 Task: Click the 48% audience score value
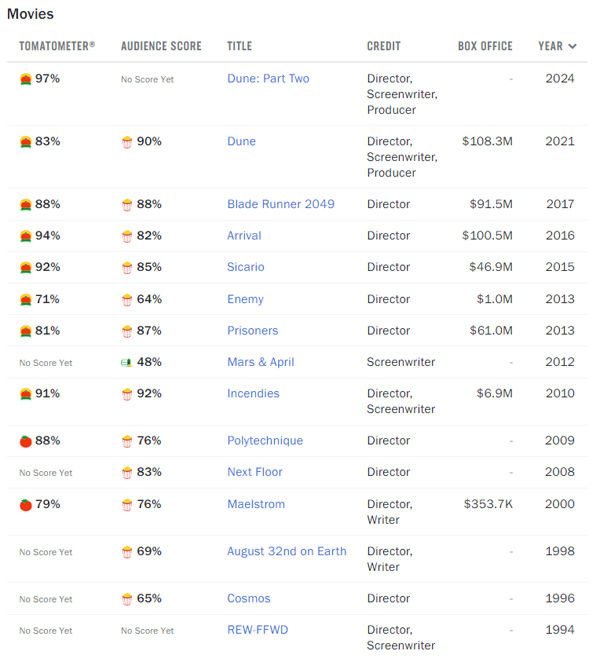[149, 362]
